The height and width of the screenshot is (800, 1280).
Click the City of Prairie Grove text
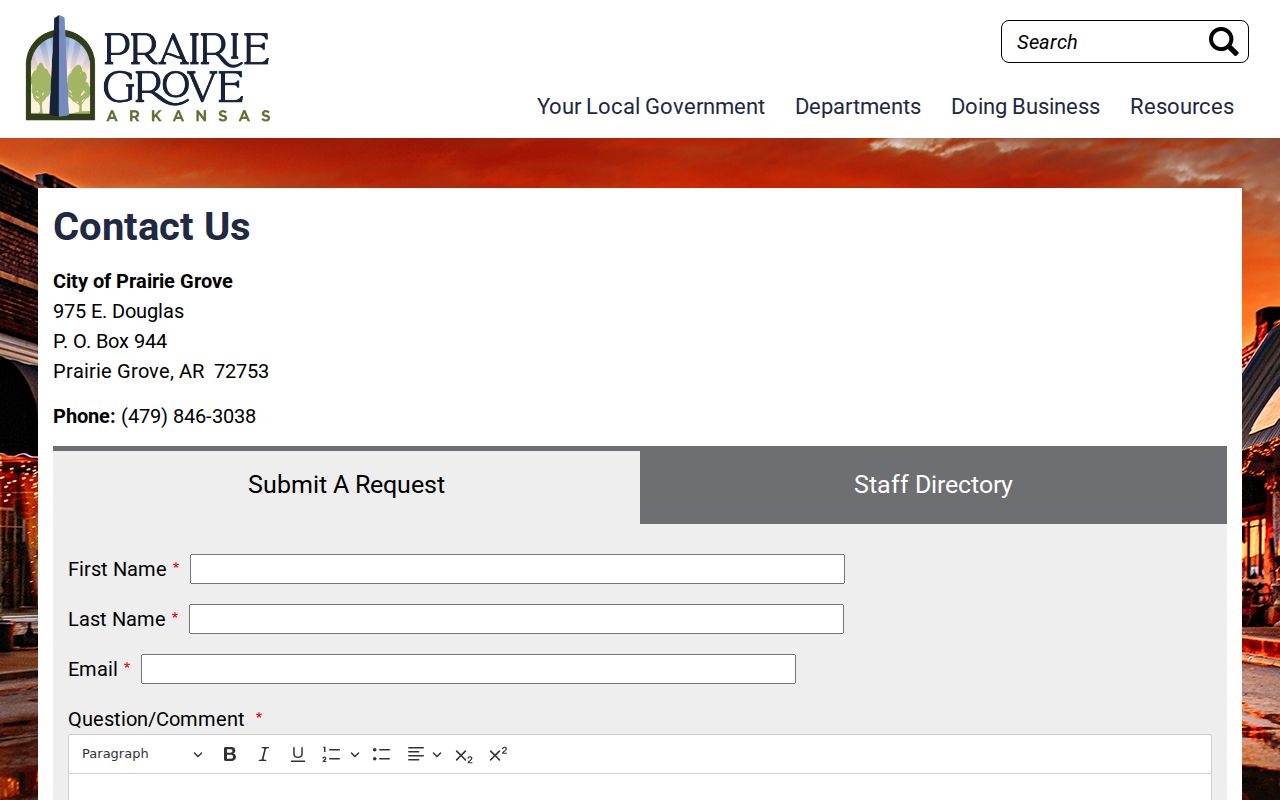(143, 281)
